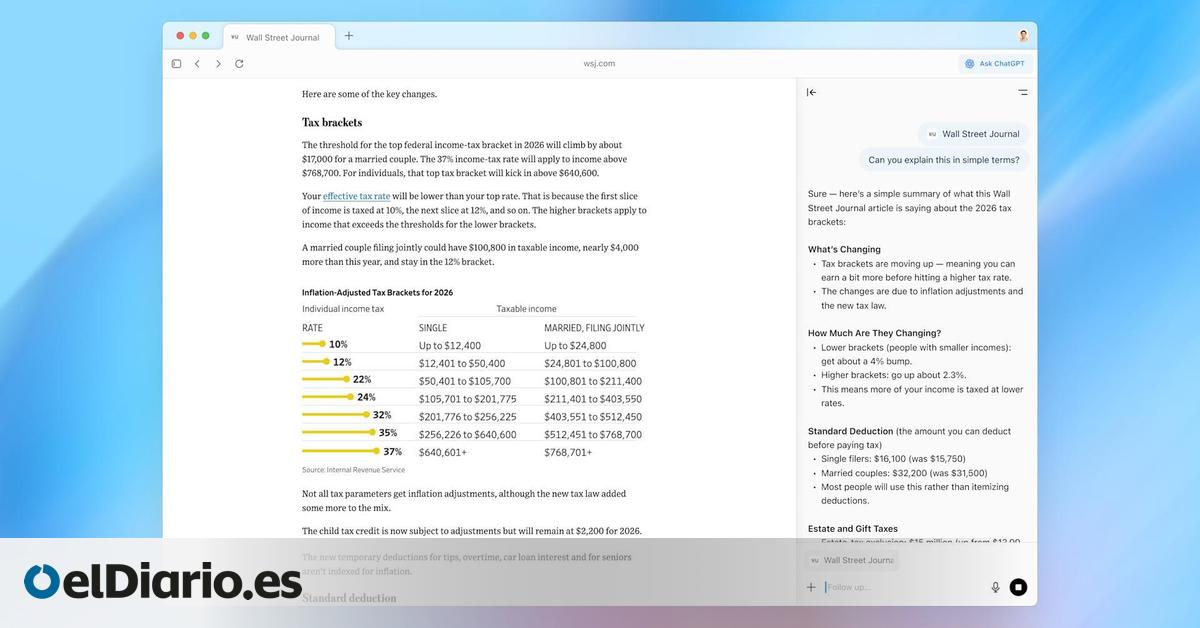
Task: Click the yellow 37% rate bar
Action: [342, 452]
